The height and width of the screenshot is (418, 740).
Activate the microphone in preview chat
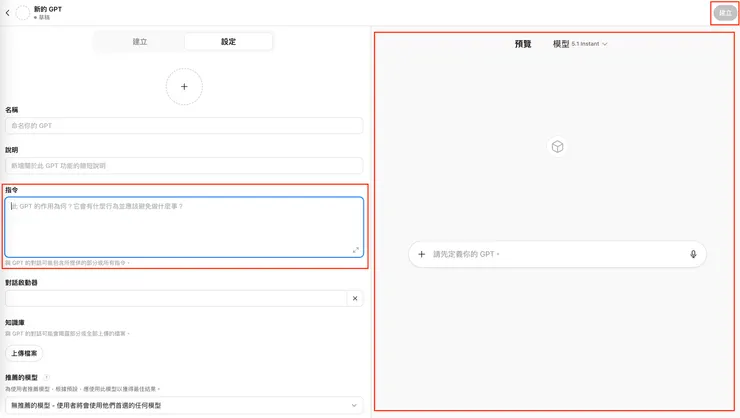tap(693, 254)
